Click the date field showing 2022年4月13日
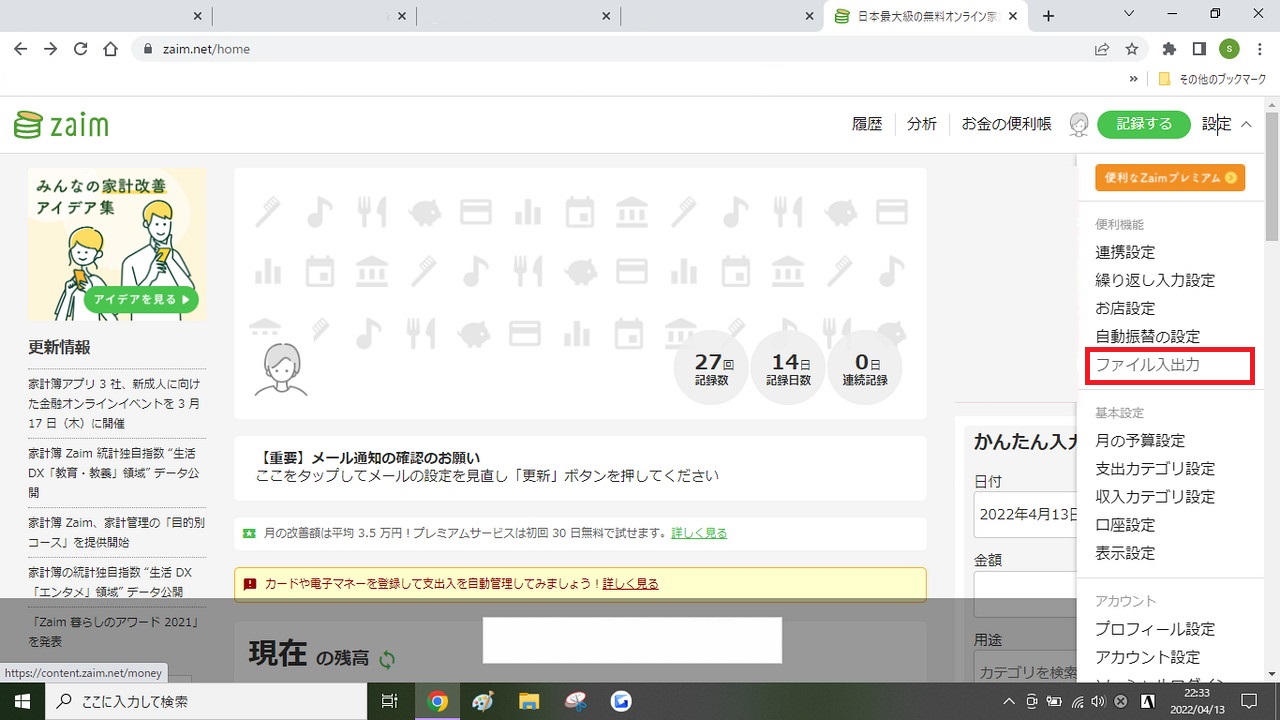Screen dimensions: 1280x720 pyautogui.click(x=1025, y=514)
